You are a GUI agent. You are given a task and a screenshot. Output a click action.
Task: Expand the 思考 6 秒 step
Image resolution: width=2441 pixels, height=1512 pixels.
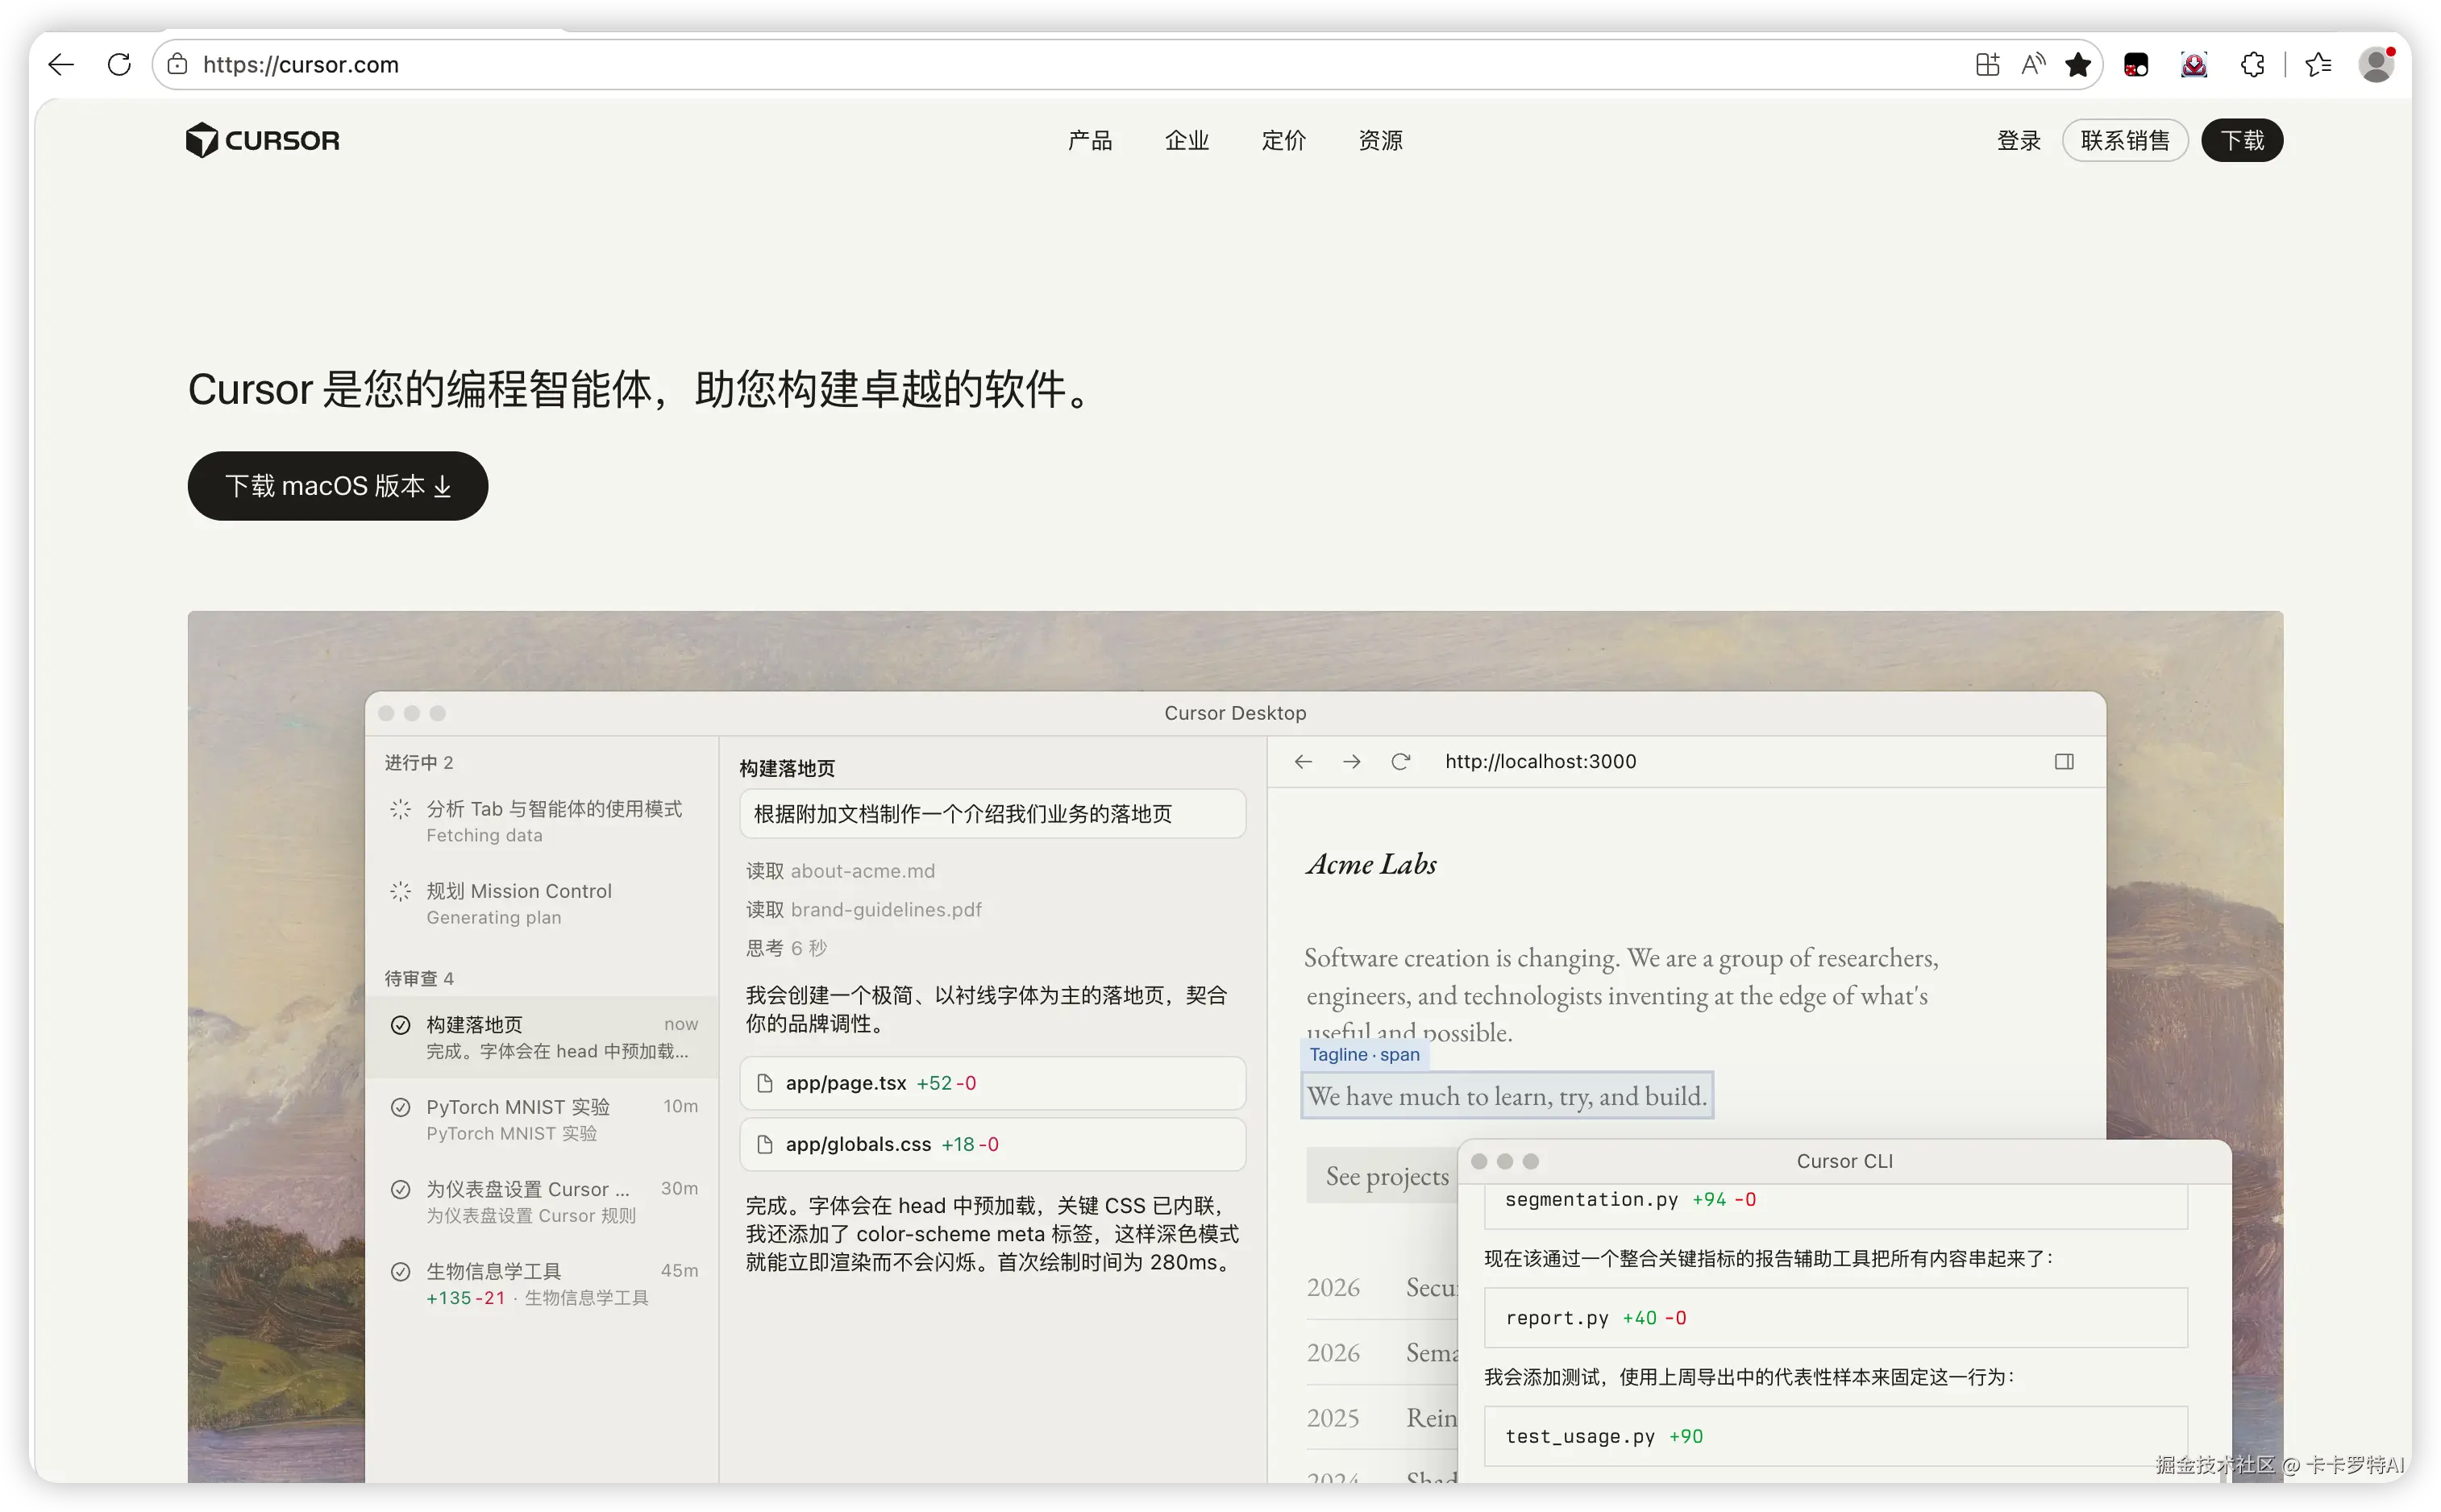tap(786, 948)
